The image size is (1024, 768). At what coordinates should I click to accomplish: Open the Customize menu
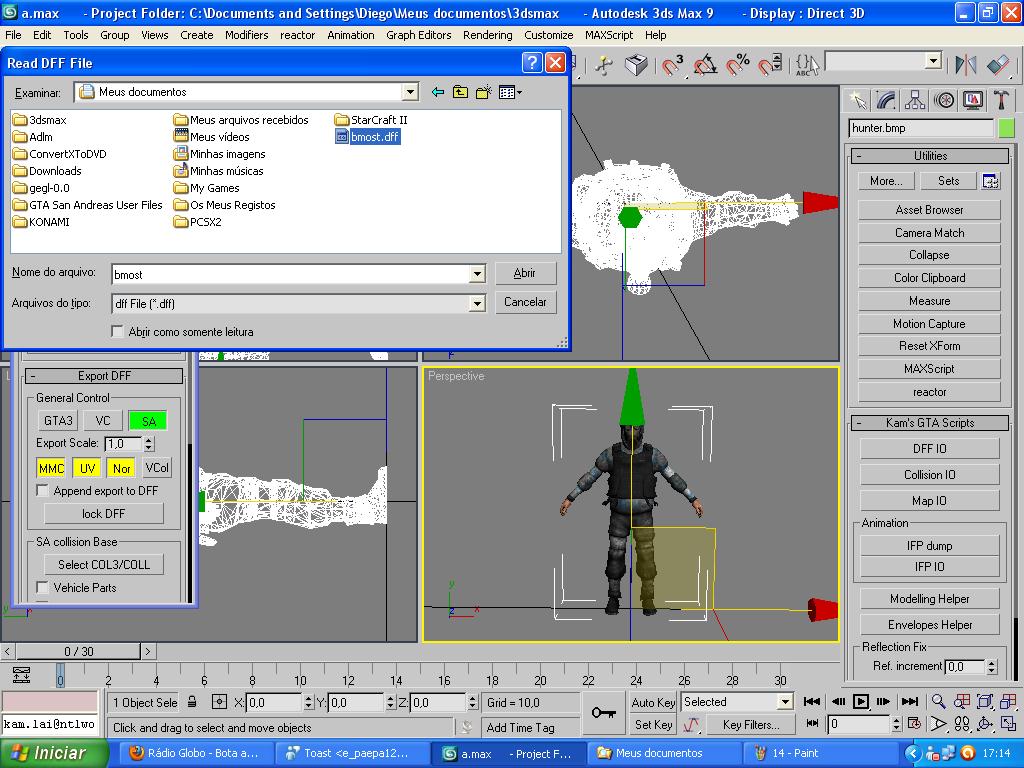[549, 35]
